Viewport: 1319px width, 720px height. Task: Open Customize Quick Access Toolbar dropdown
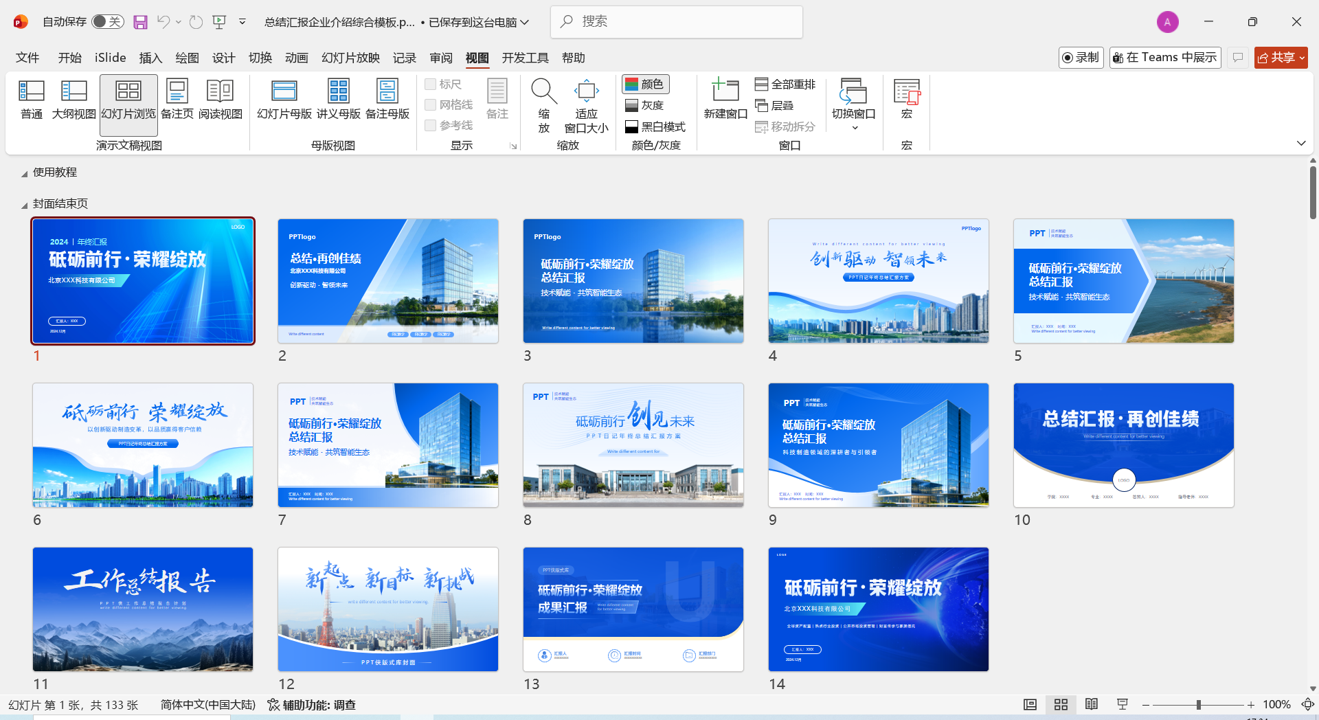tap(242, 22)
